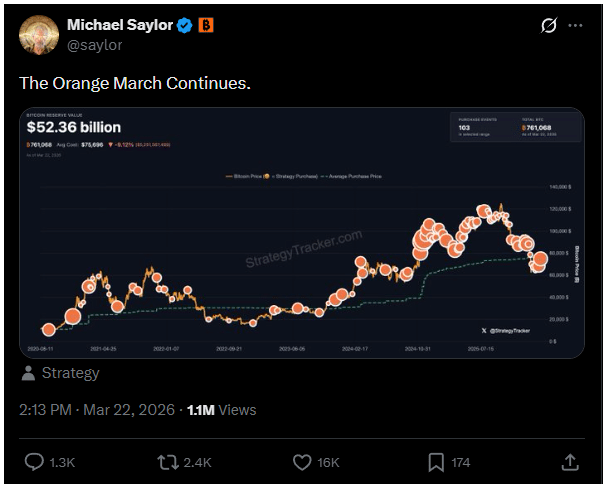607x488 pixels.
Task: Click the orange Bitcoin affiliate badge
Action: [x=205, y=25]
